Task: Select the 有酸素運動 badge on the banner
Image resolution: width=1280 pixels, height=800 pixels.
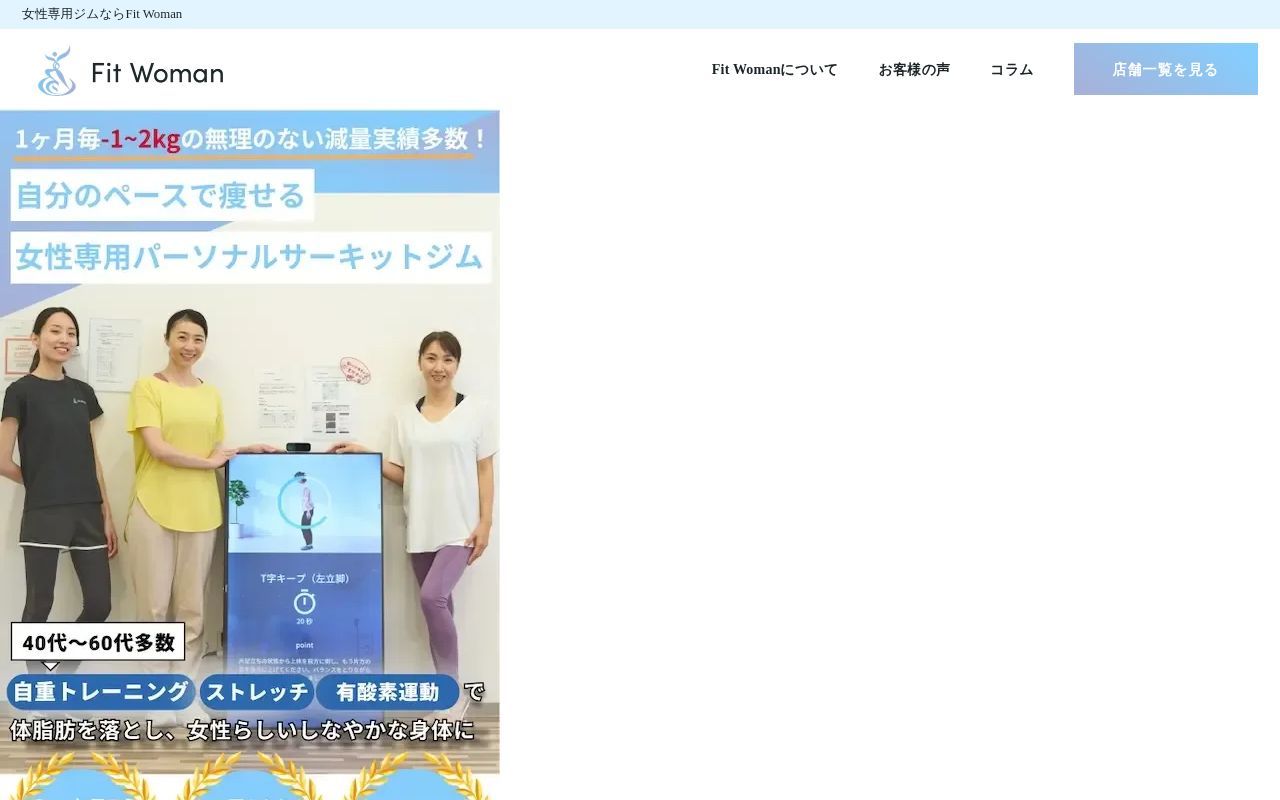Action: click(x=387, y=692)
